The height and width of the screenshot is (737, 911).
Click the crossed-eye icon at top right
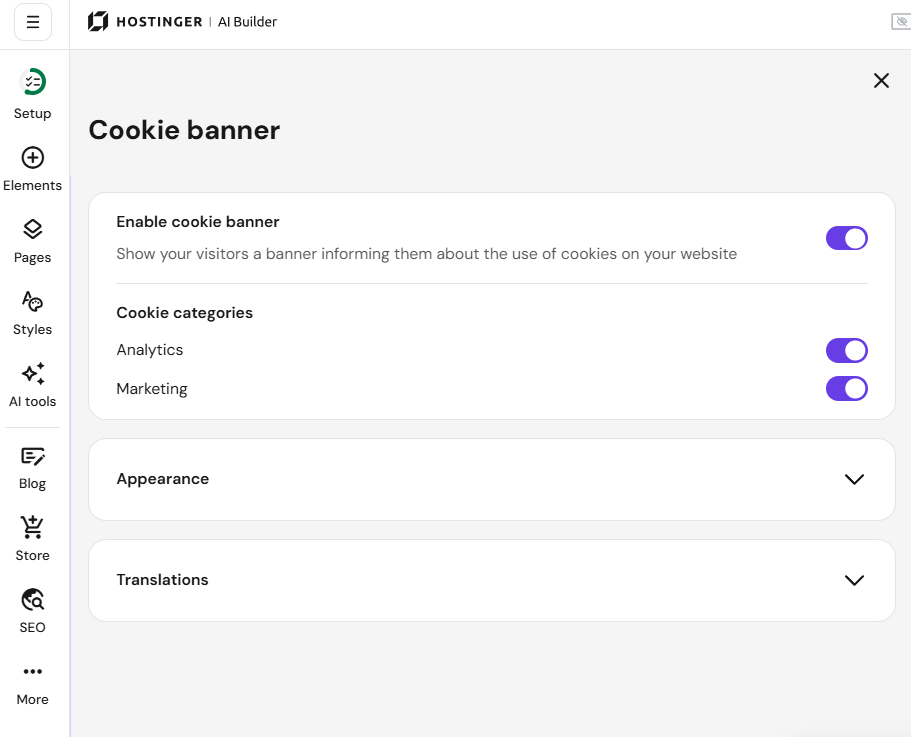pos(901,21)
